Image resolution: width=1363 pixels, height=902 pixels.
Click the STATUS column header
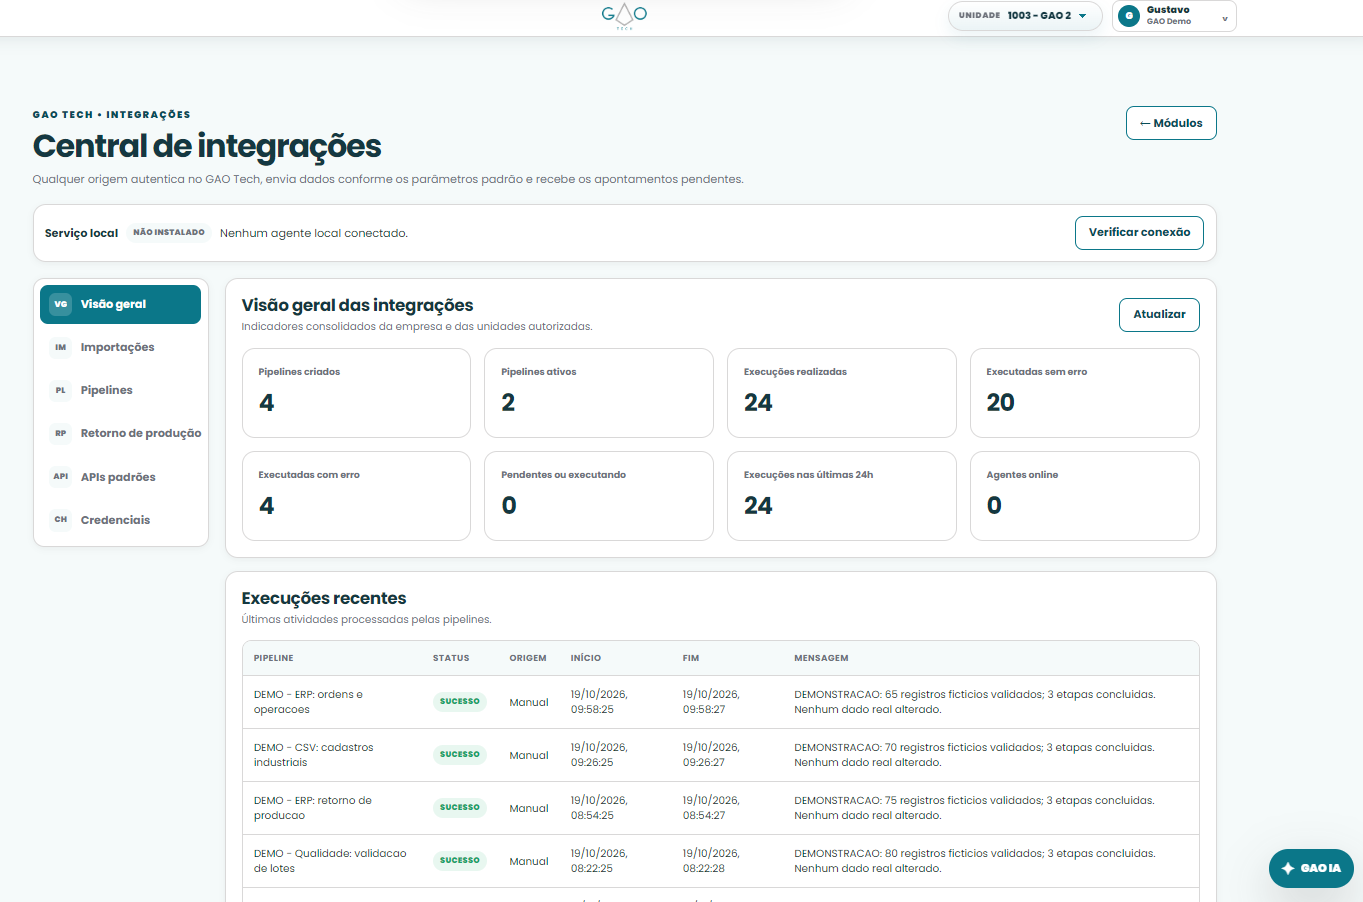(451, 658)
